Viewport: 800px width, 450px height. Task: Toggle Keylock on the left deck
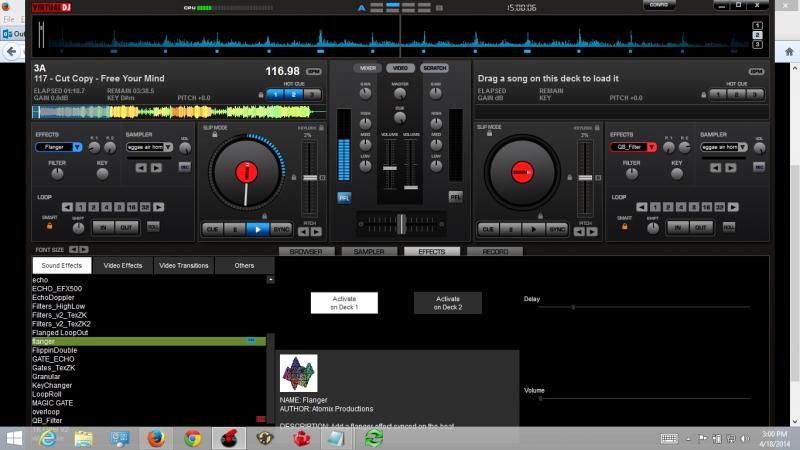pyautogui.click(x=321, y=128)
